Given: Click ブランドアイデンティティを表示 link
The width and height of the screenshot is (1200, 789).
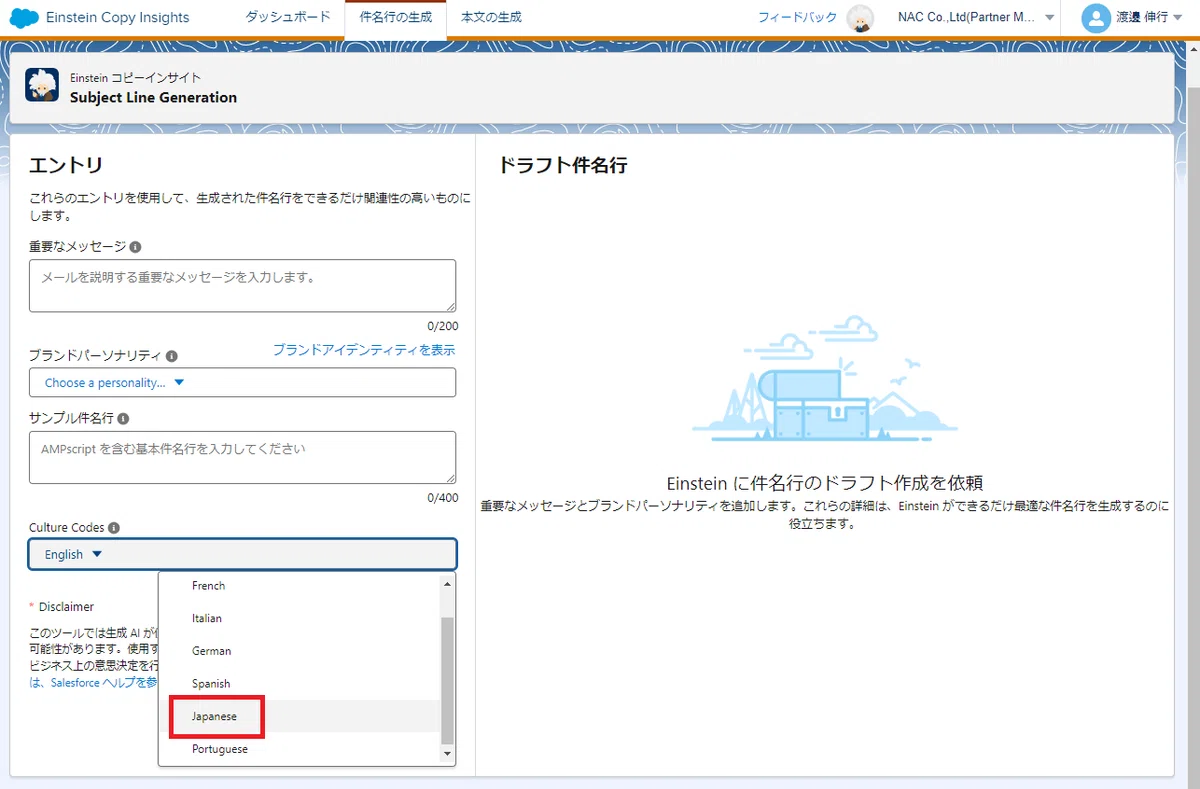Looking at the screenshot, I should pyautogui.click(x=364, y=350).
